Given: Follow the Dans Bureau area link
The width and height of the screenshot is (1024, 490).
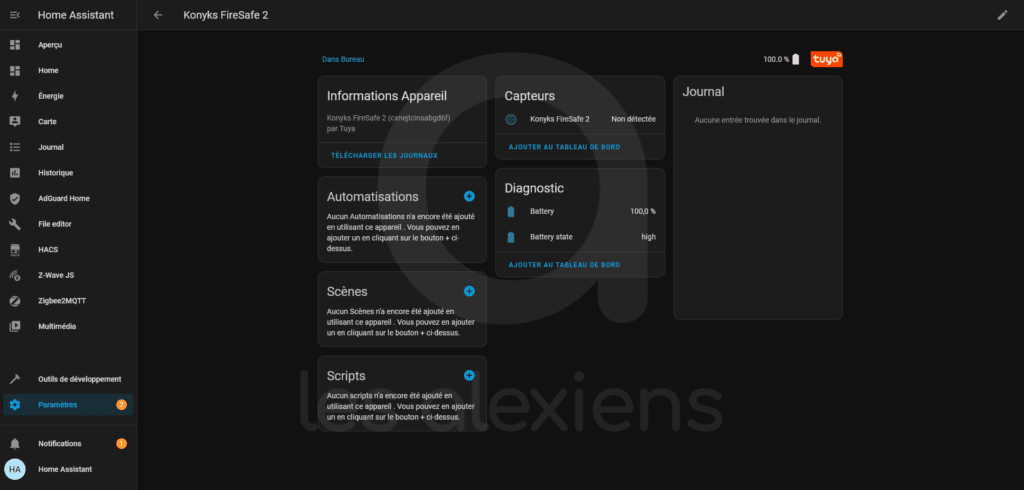Looking at the screenshot, I should tap(343, 59).
